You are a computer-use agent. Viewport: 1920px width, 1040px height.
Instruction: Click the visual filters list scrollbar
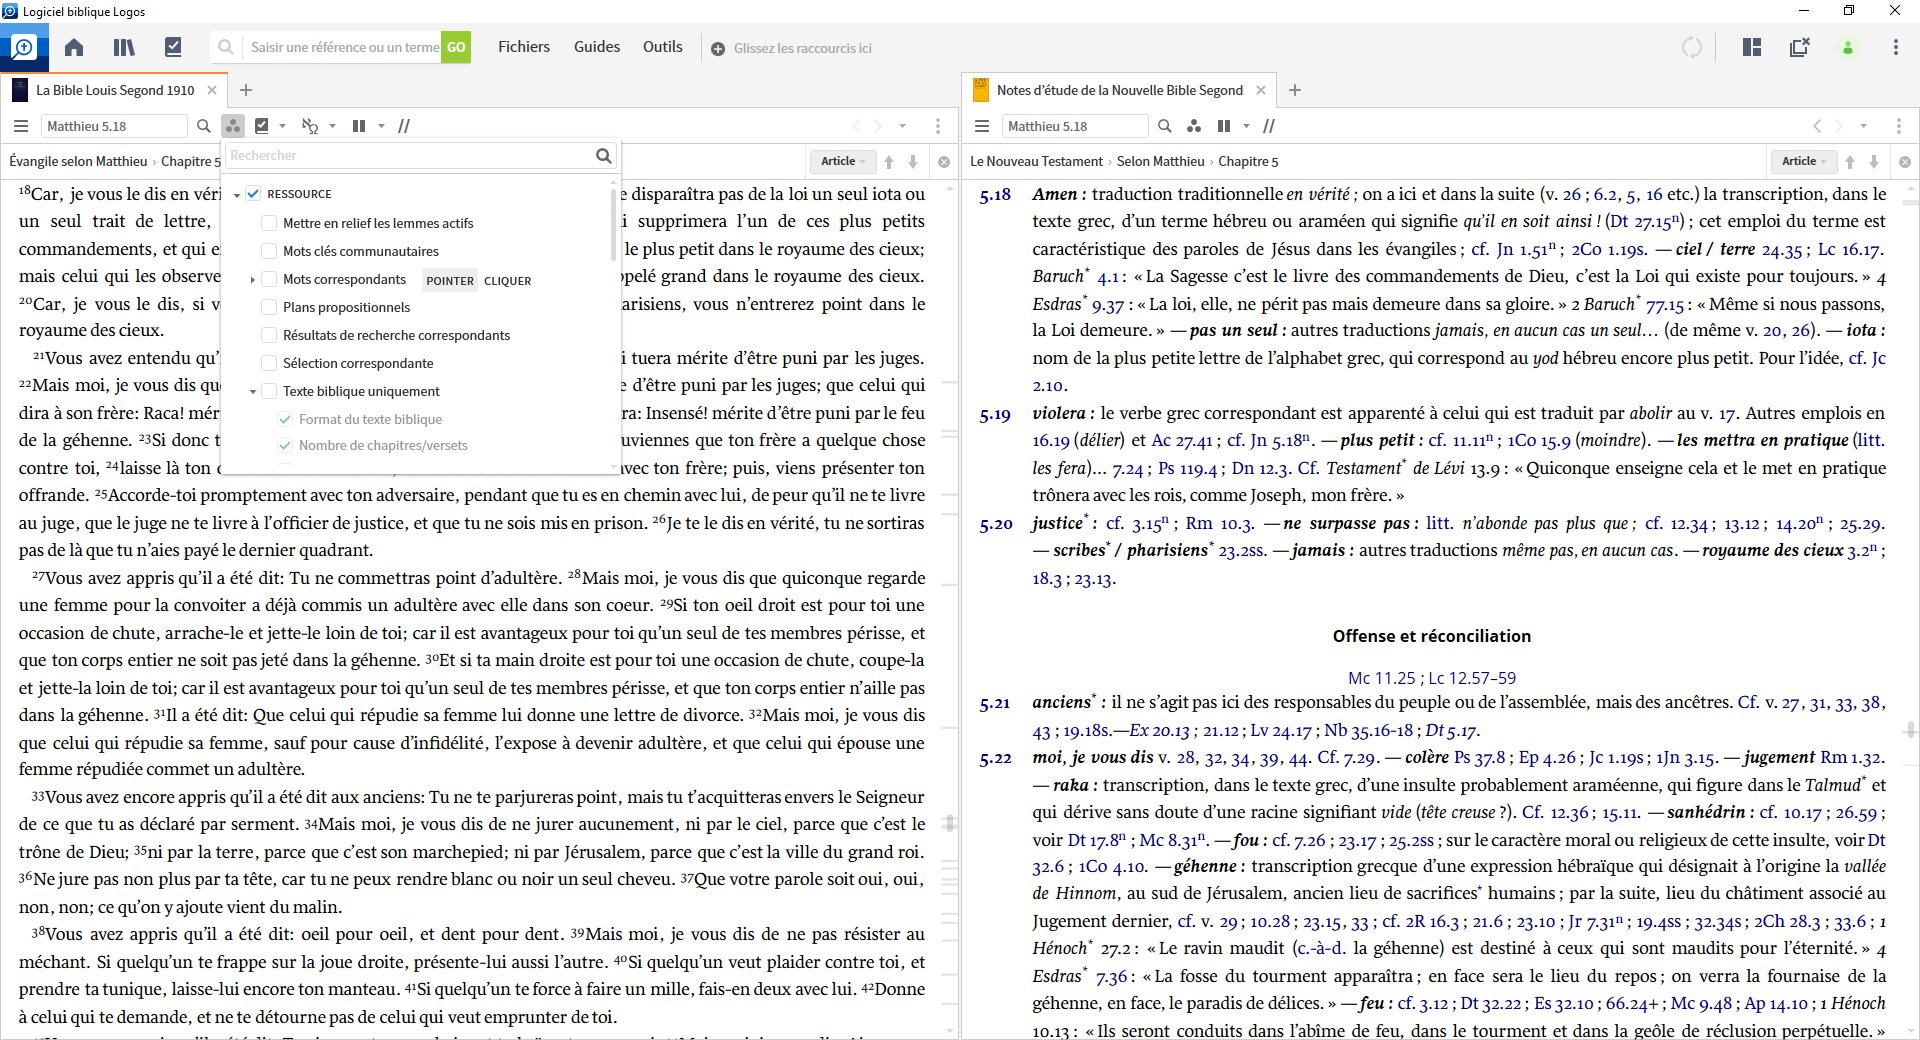(x=613, y=224)
